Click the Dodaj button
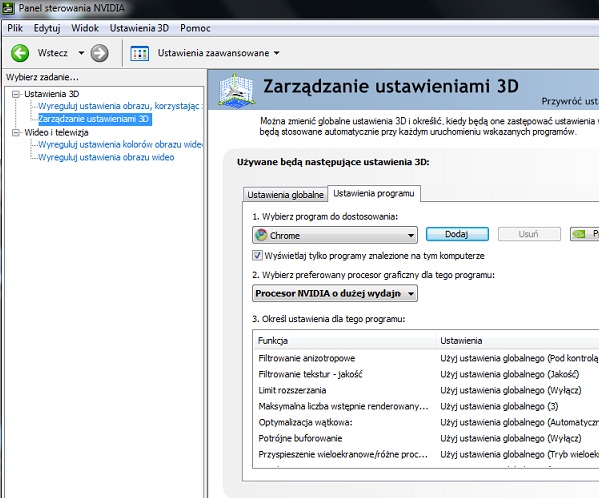Screen dimensions: 599x498 [457, 234]
